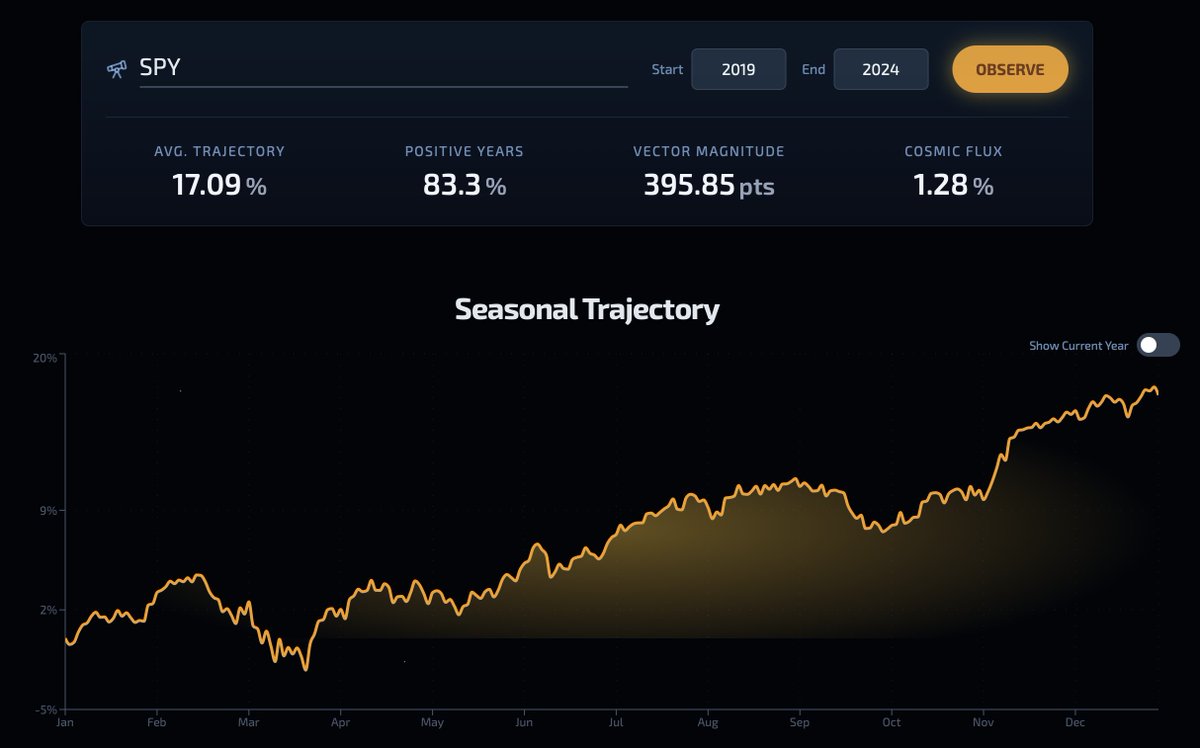1200x748 pixels.
Task: Click the AVG. TRAJECTORY label
Action: [219, 151]
